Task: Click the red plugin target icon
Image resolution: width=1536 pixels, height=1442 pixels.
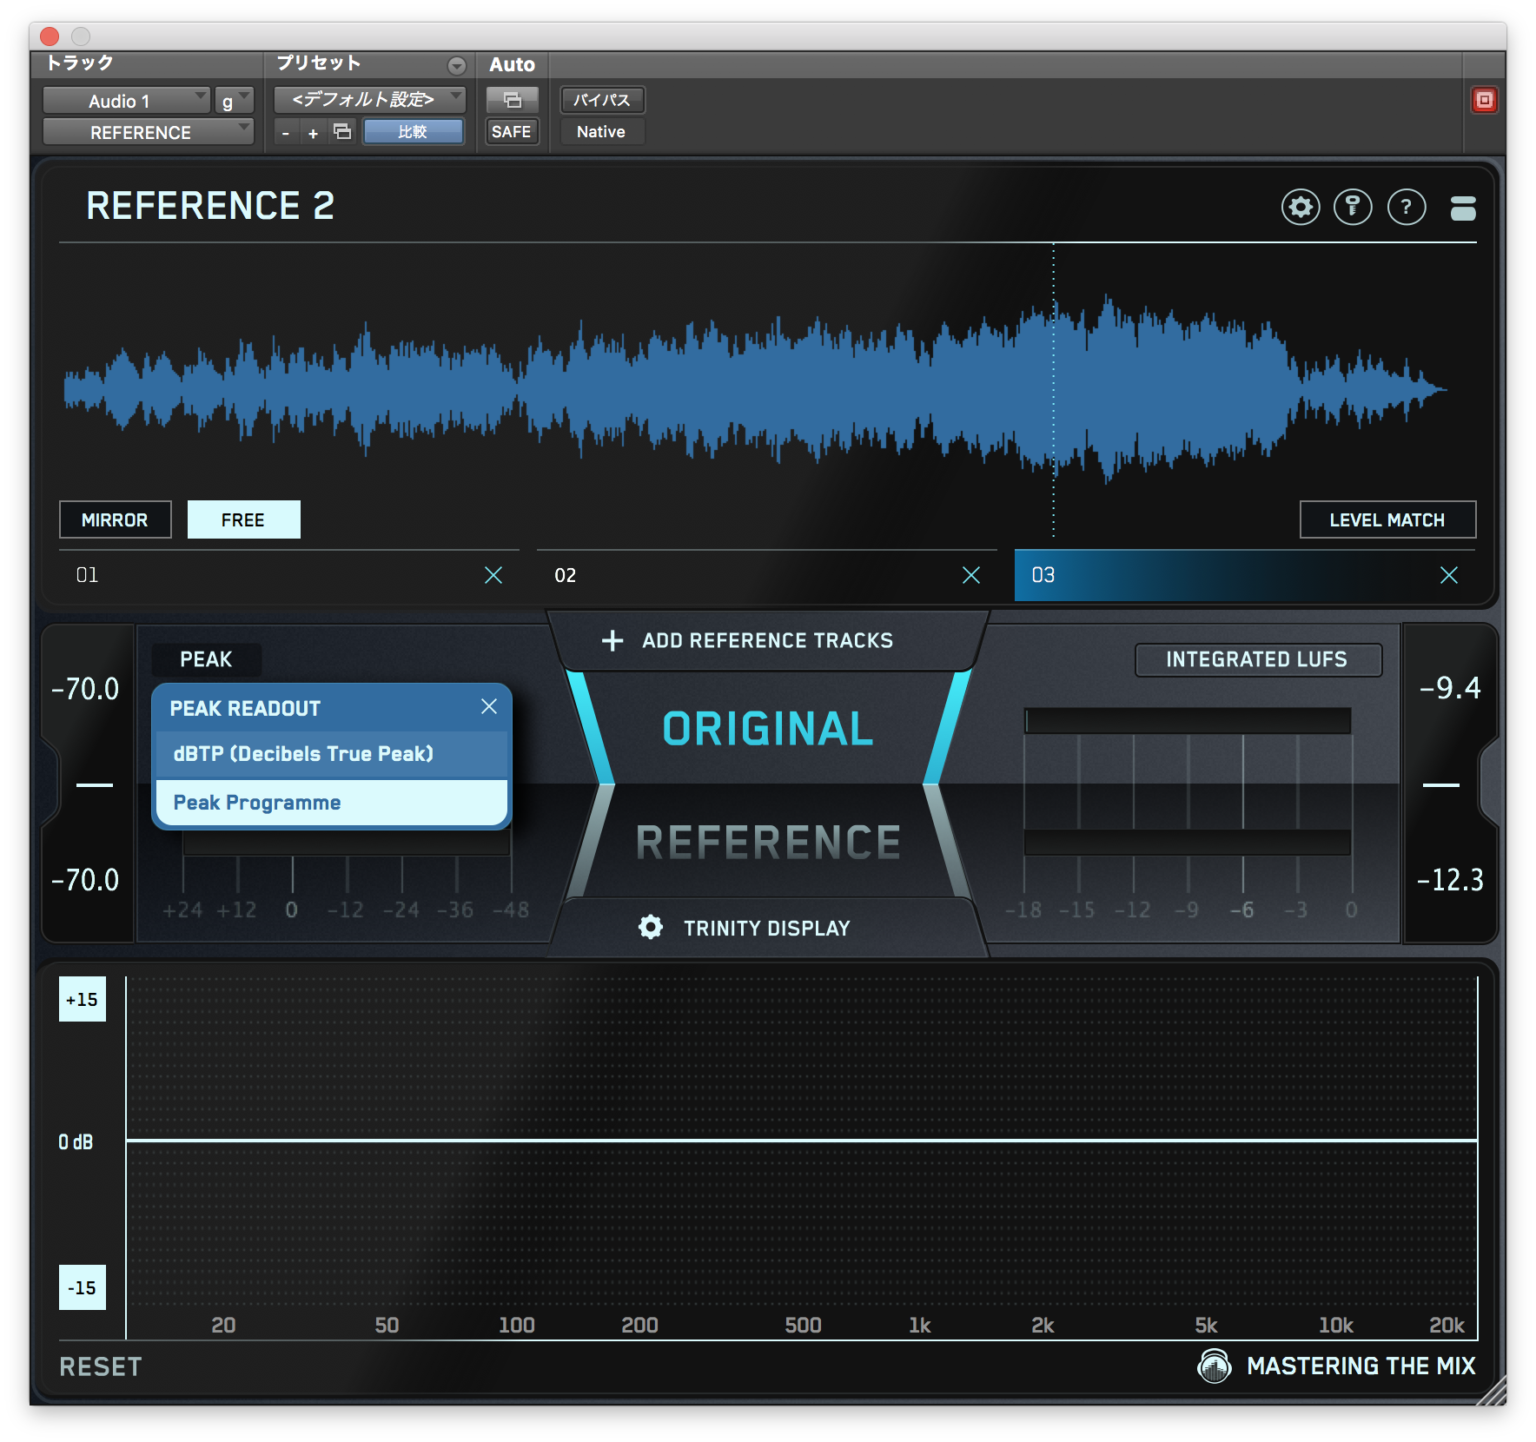Action: [x=1486, y=100]
